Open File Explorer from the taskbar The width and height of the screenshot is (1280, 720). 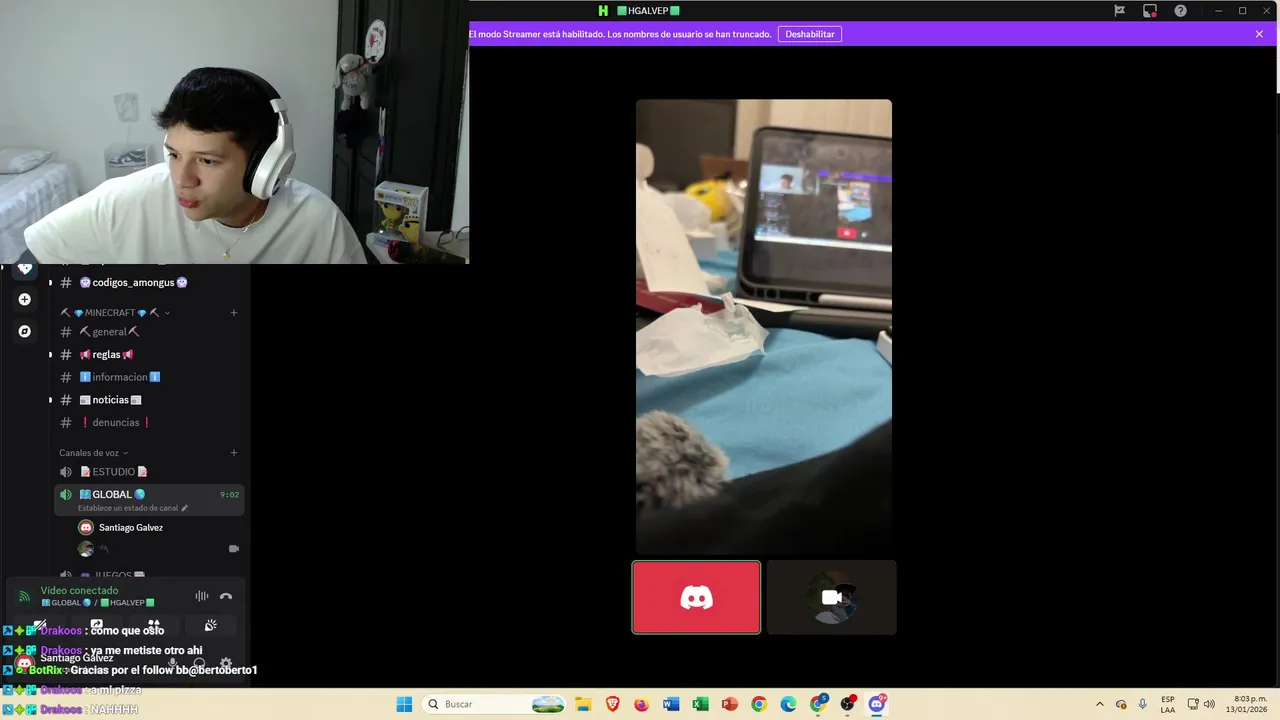coord(583,704)
